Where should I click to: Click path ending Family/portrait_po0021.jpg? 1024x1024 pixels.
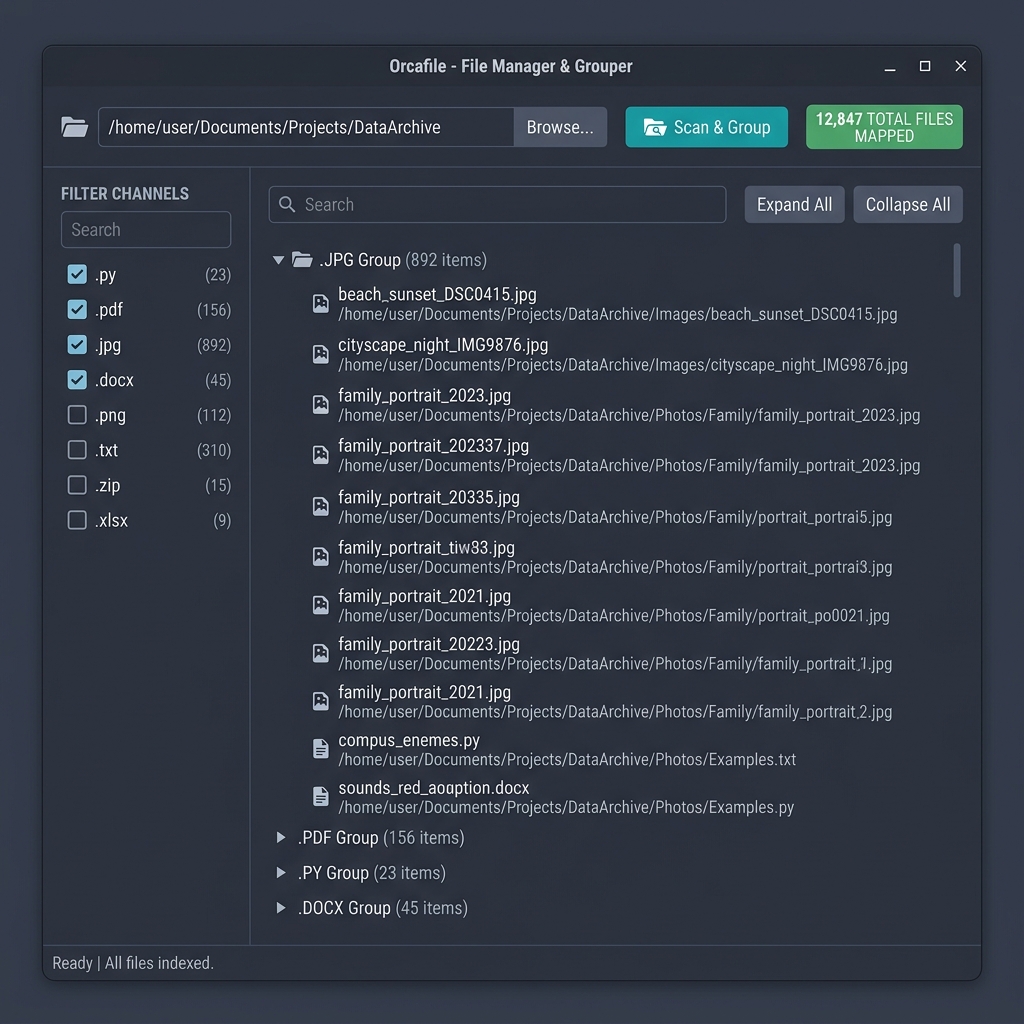[614, 615]
